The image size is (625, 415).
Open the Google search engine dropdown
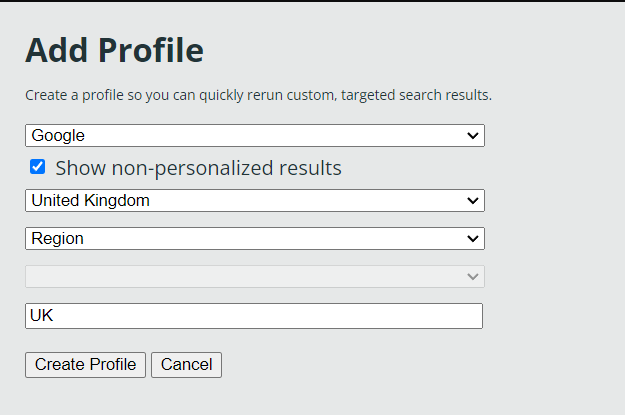coord(254,135)
